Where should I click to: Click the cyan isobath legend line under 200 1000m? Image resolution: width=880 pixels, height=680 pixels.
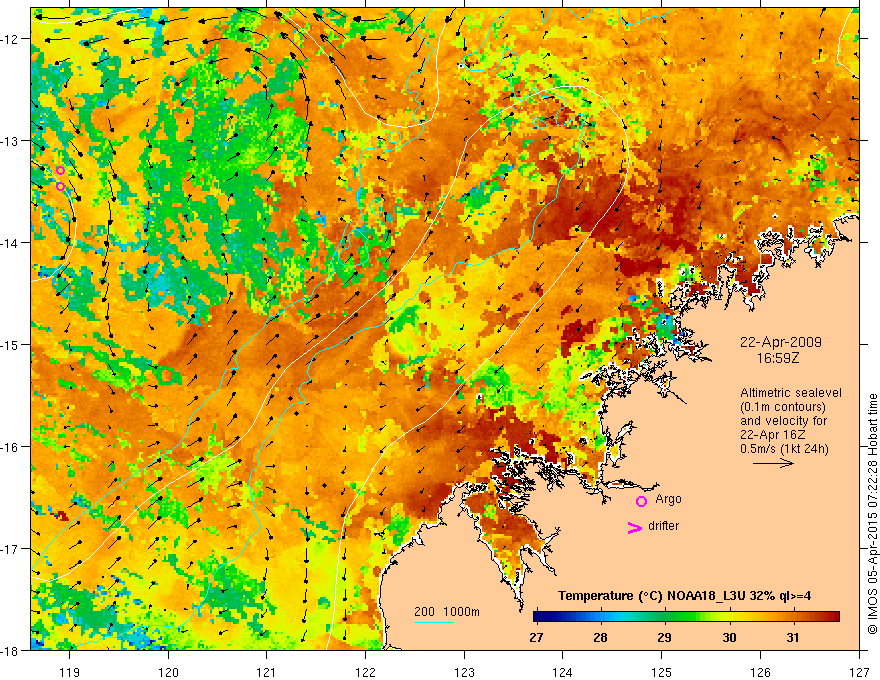coord(434,622)
